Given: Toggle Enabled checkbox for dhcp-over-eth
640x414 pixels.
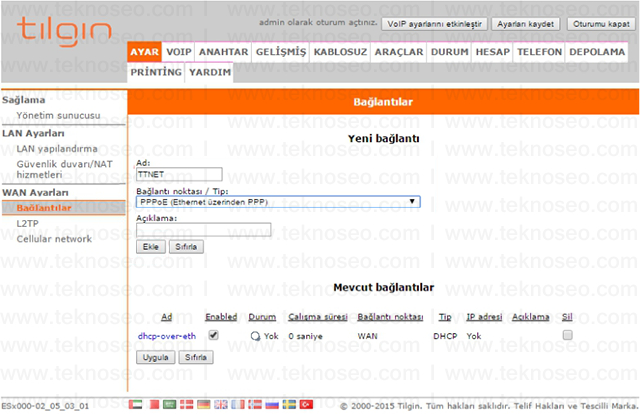Looking at the screenshot, I should point(213,335).
